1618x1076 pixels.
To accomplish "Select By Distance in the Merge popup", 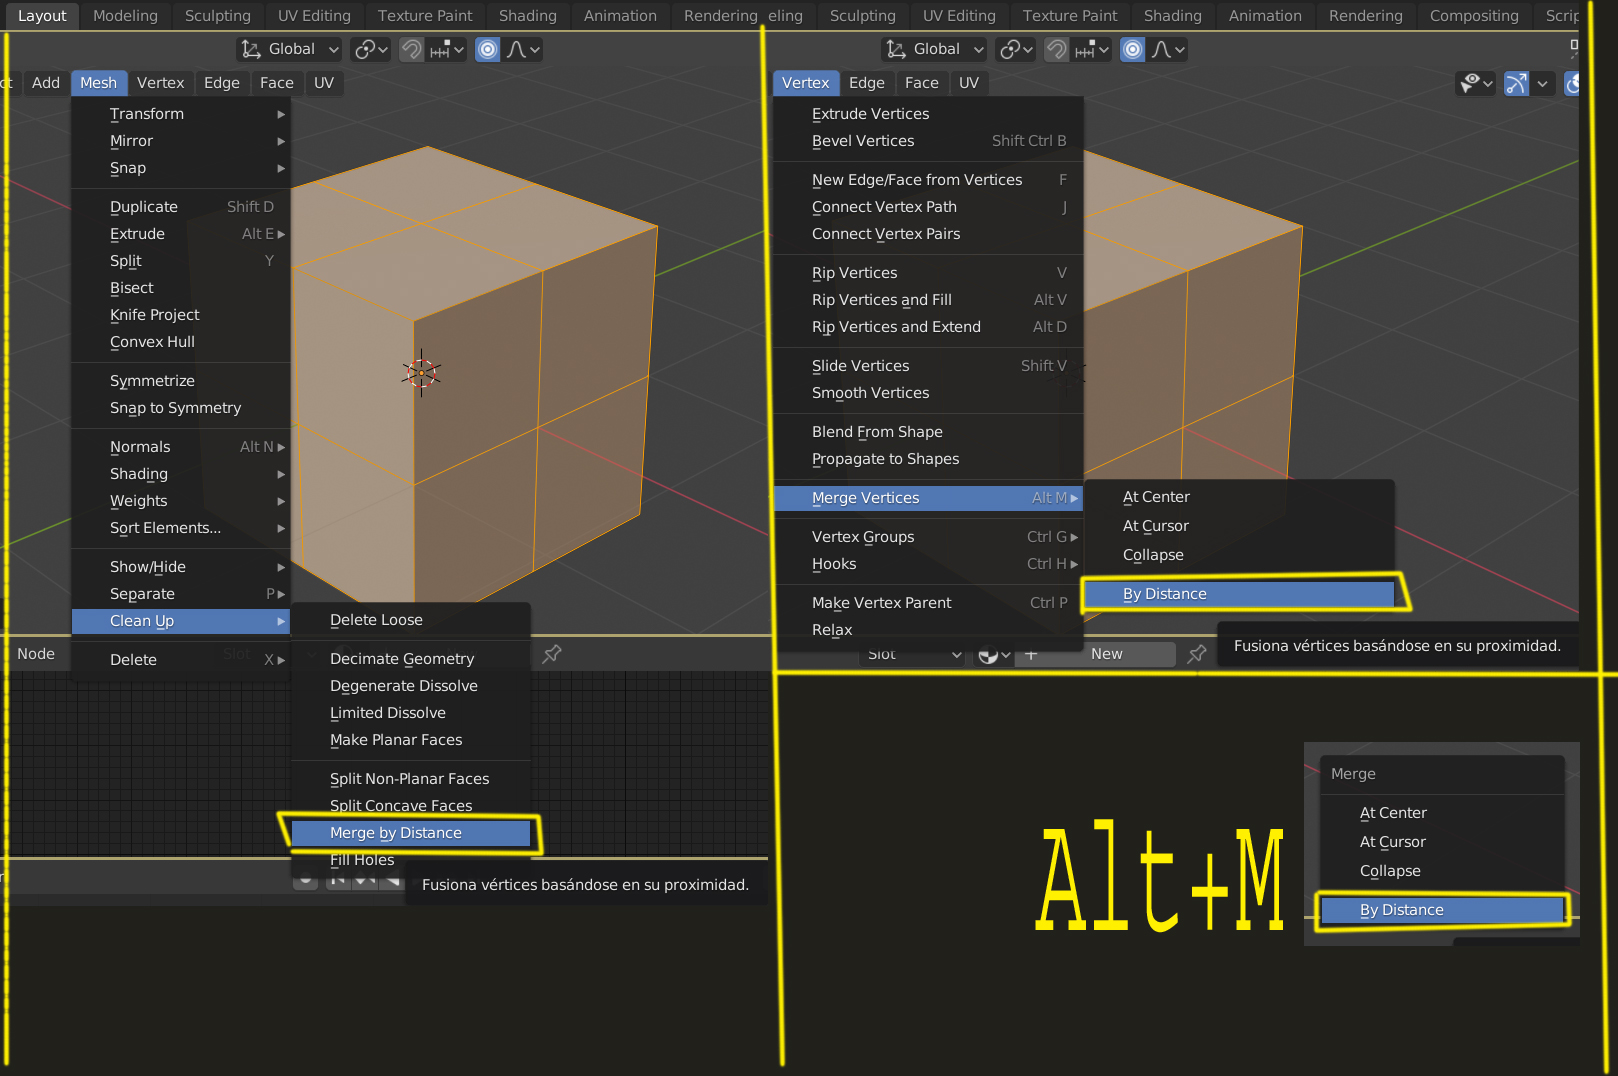I will click(x=1443, y=910).
